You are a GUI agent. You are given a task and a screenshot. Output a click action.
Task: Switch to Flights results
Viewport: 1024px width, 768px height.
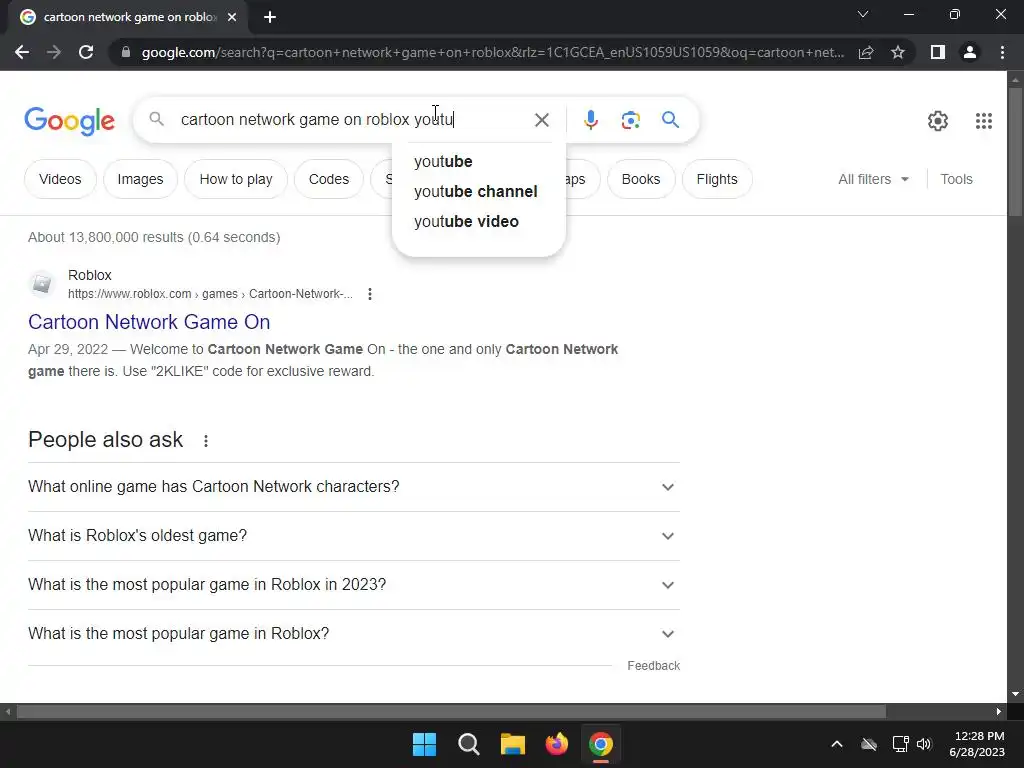pos(716,179)
